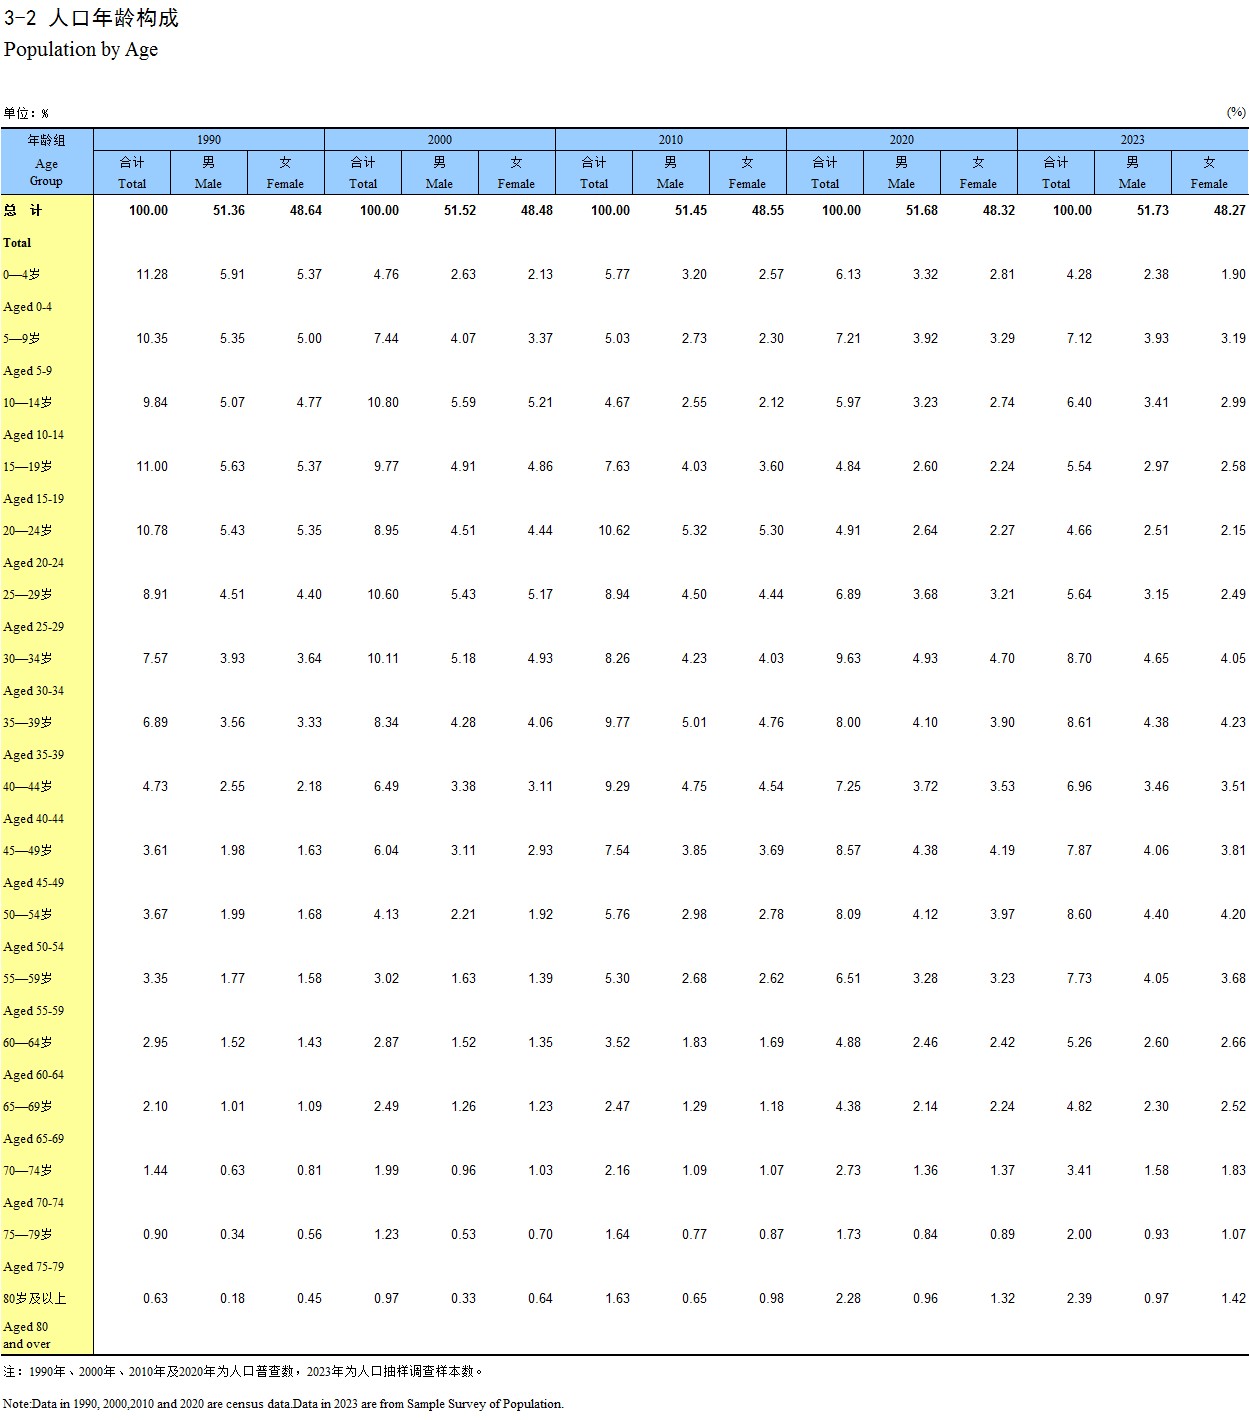Select the 'Aged 45-49' row label
The height and width of the screenshot is (1420, 1249).
coord(34,882)
